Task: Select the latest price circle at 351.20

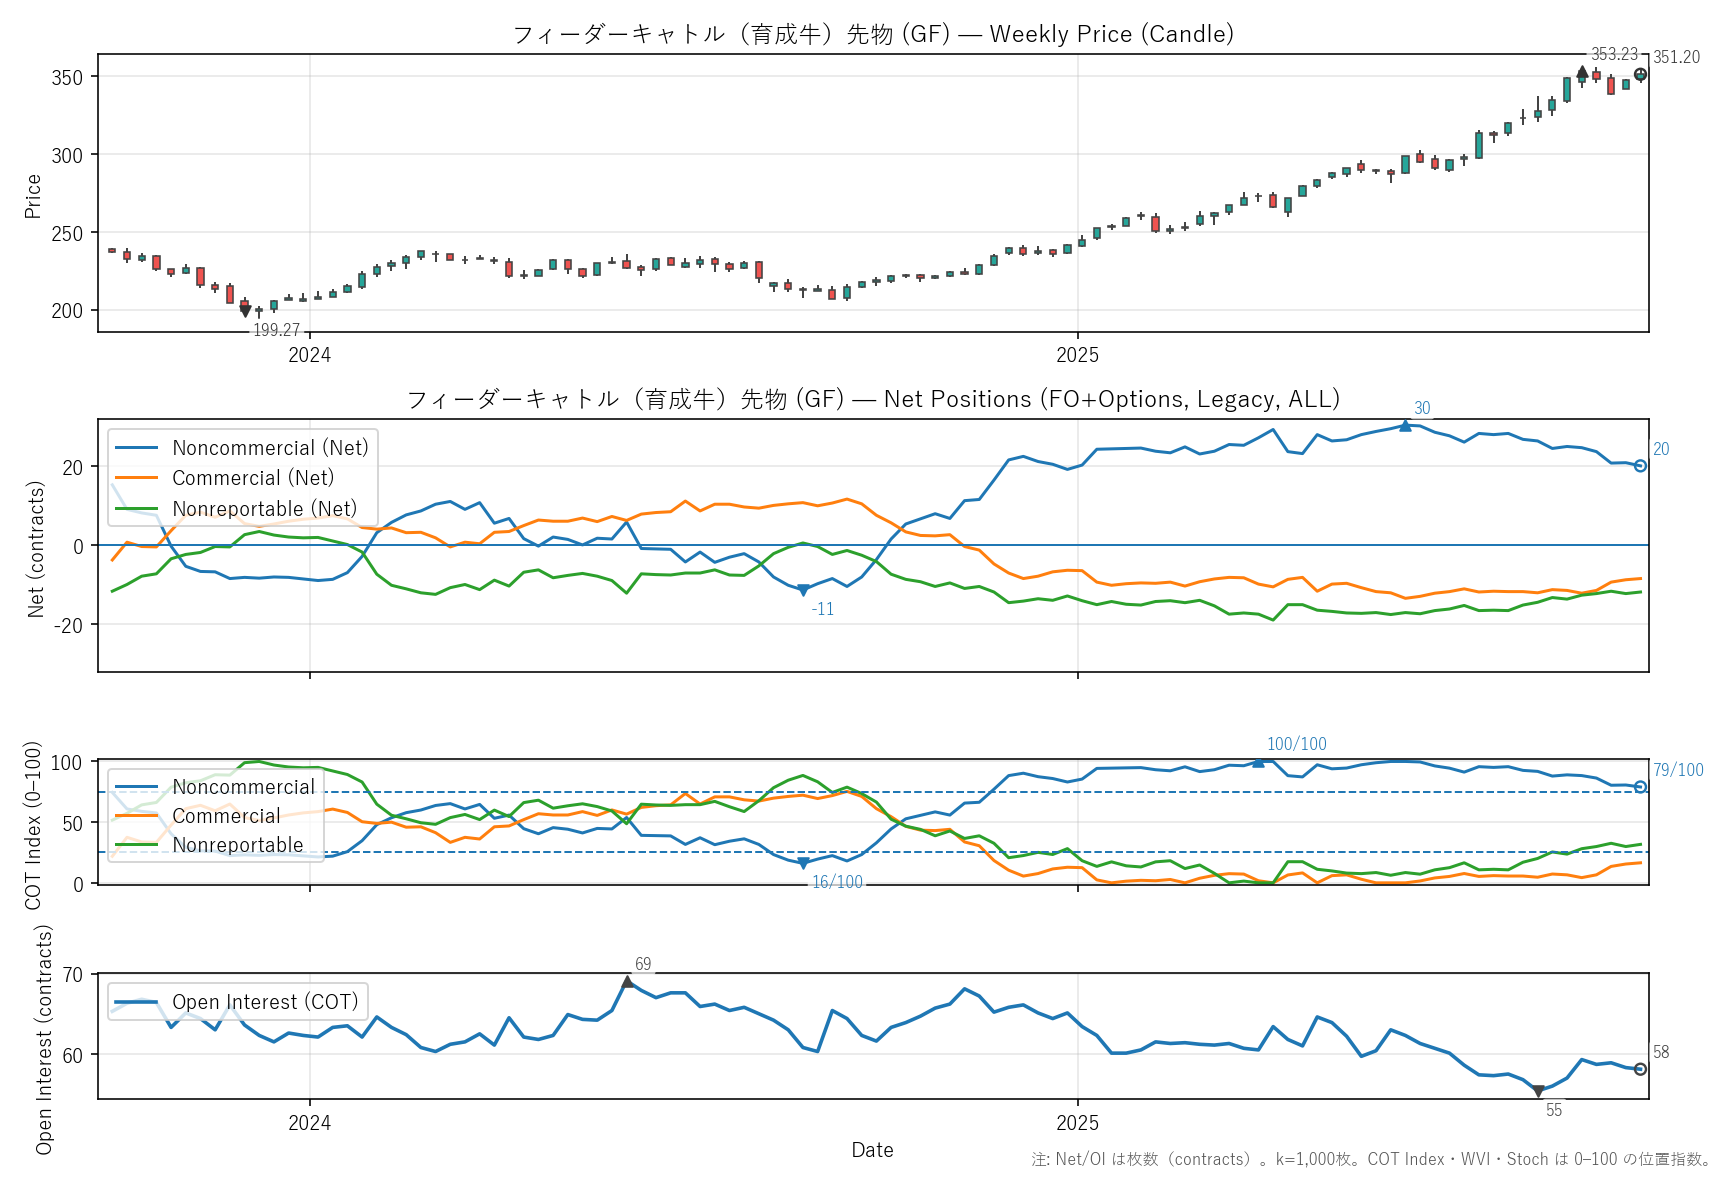Action: click(1640, 75)
